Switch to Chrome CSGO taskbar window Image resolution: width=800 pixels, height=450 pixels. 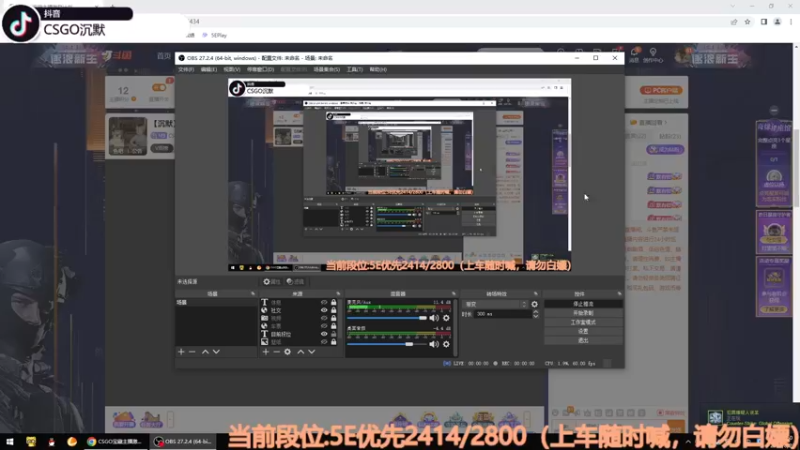115,441
